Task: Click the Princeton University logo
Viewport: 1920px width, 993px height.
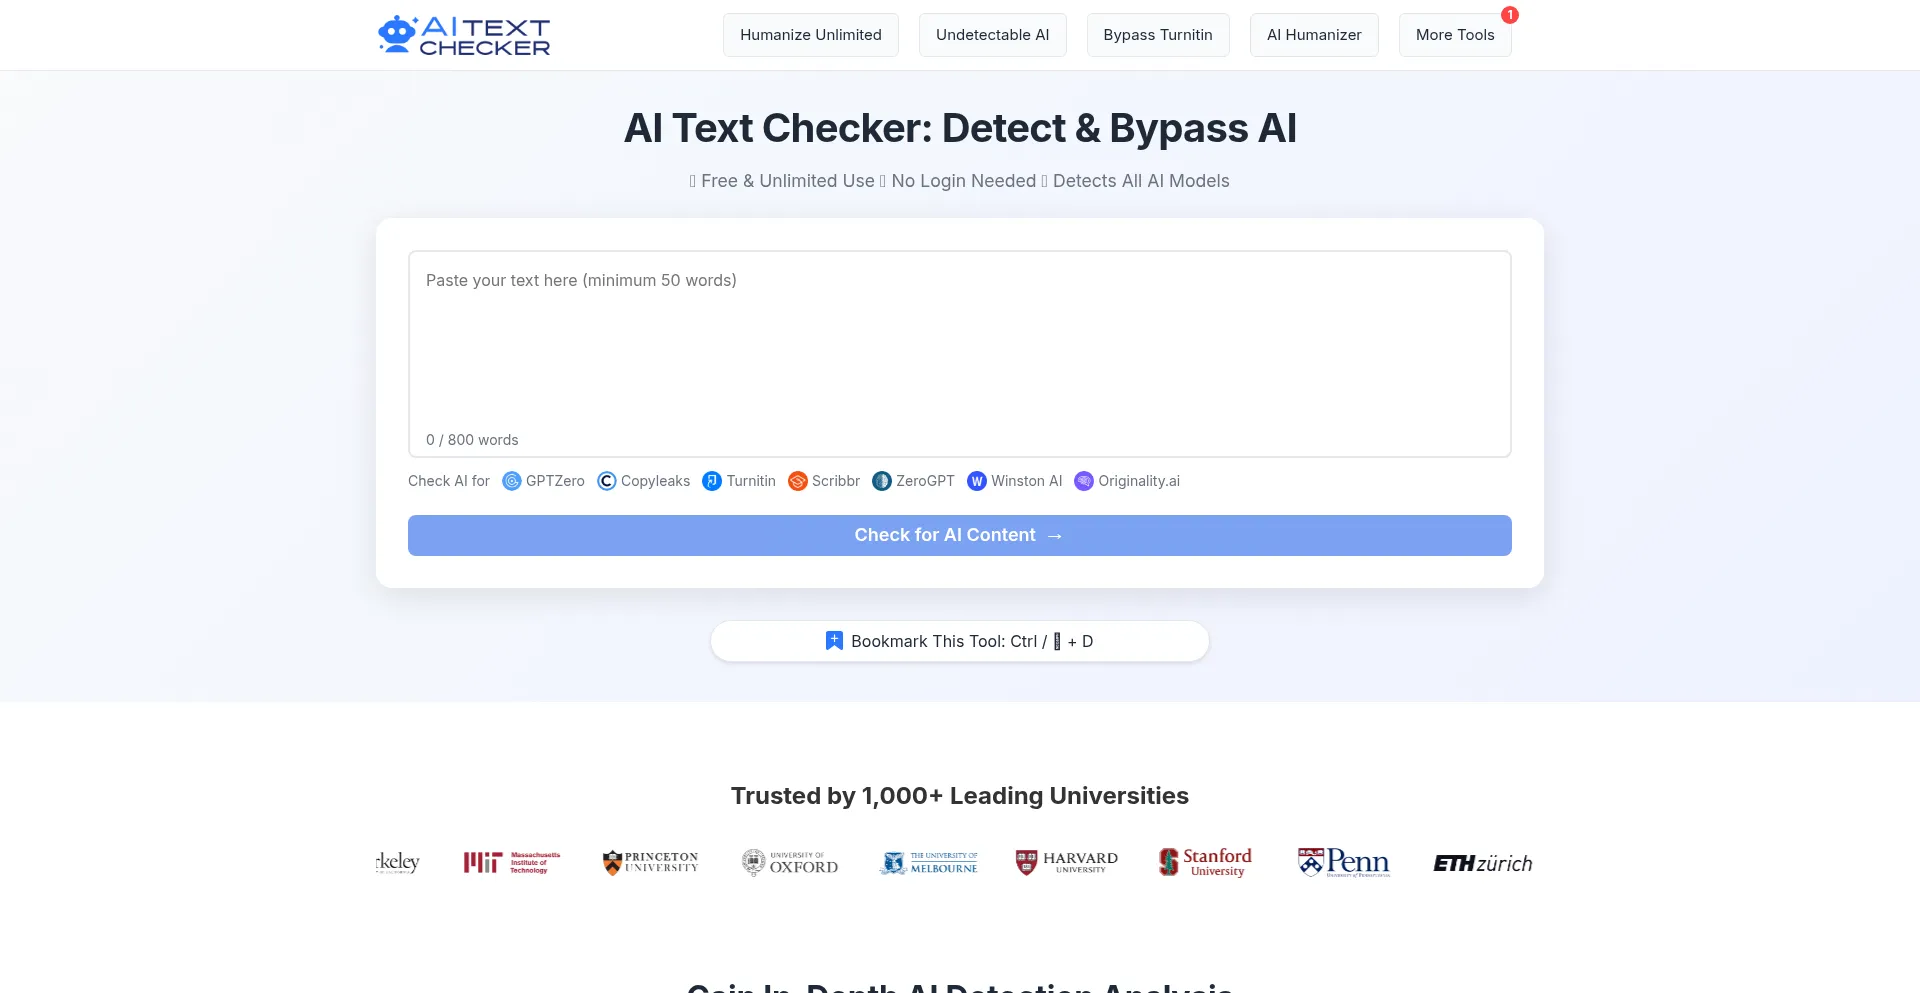Action: coord(650,862)
